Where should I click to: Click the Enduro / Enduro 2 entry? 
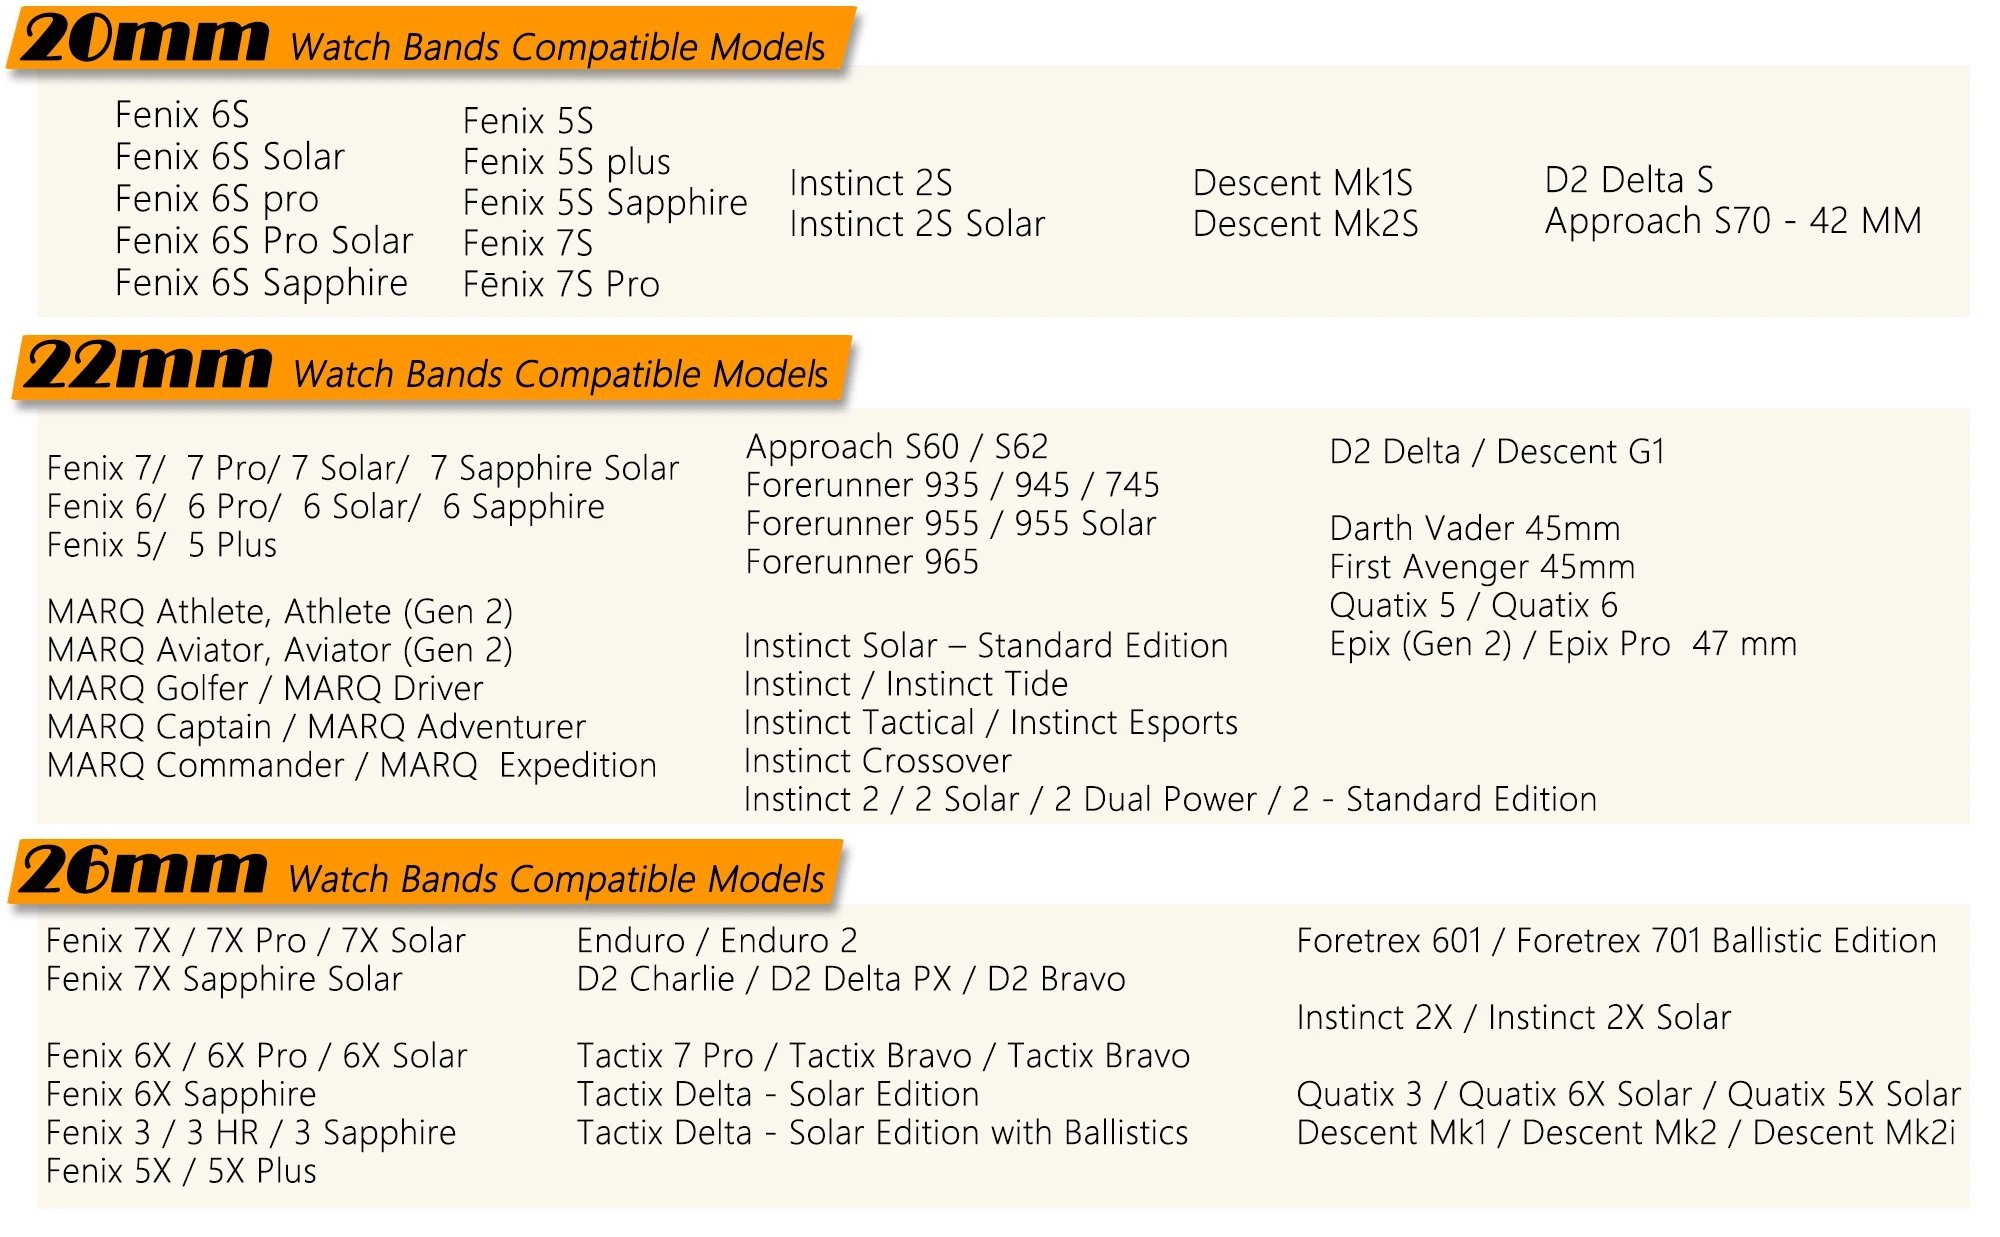[717, 940]
